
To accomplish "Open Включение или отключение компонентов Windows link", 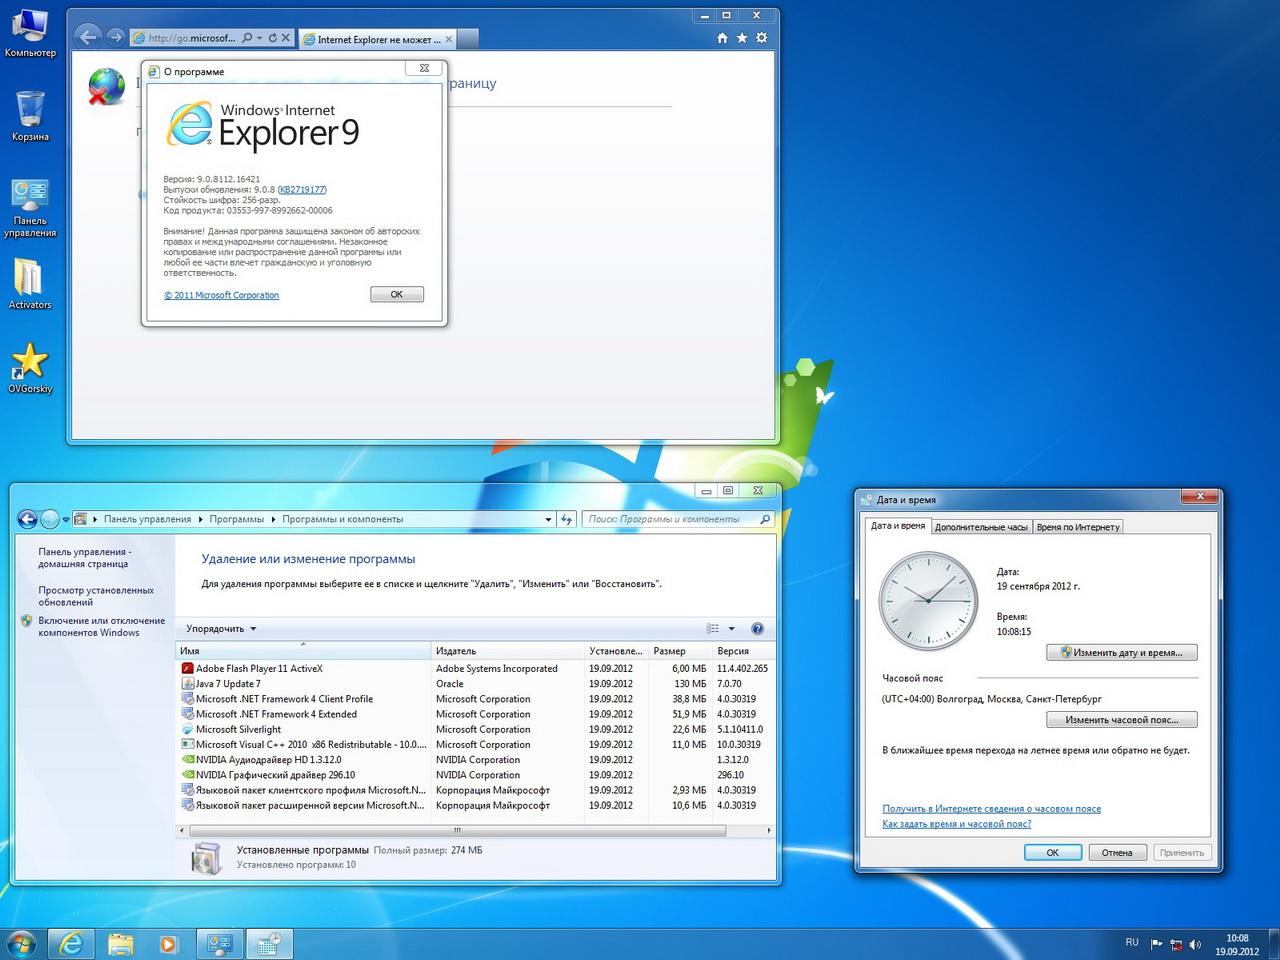I will (x=102, y=626).
